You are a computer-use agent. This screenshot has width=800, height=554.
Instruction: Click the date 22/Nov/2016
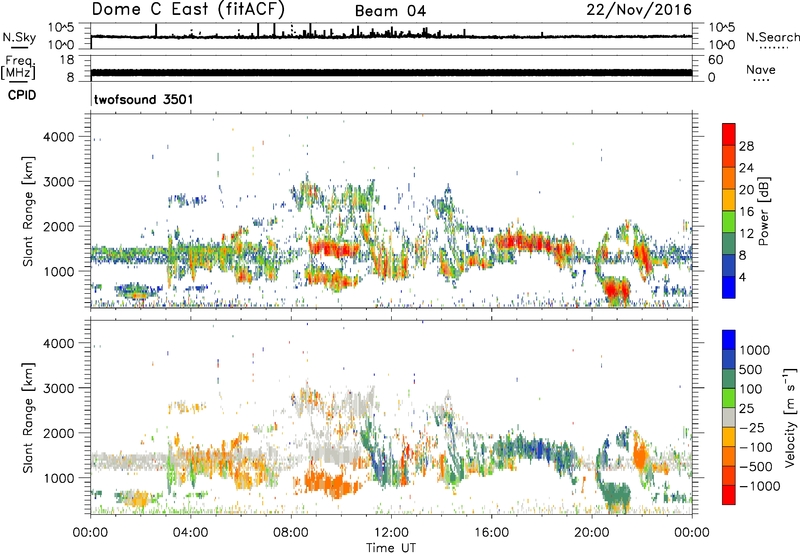(639, 9)
